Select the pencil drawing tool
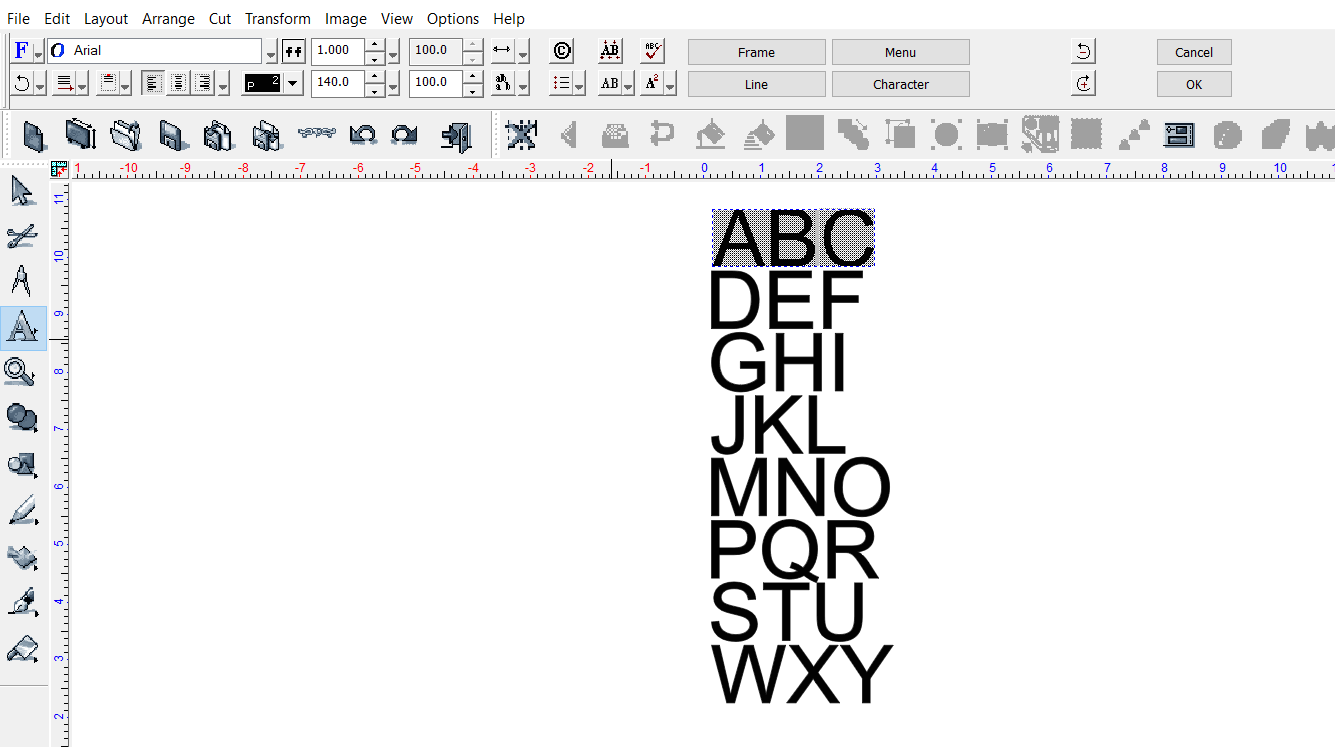Viewport: 1335px width, 747px height. [22, 511]
